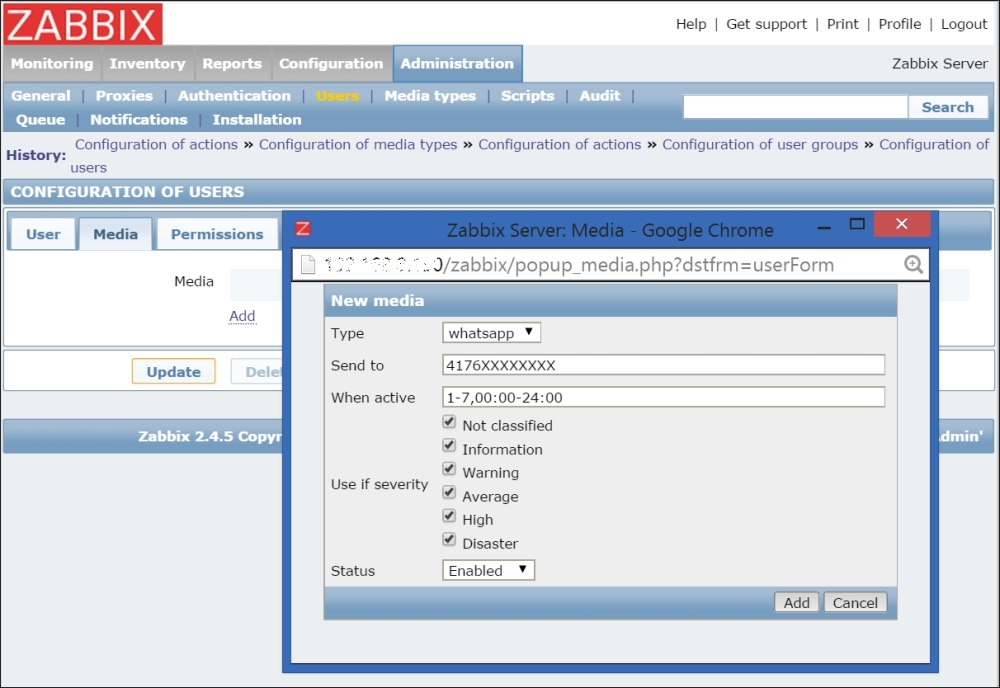The height and width of the screenshot is (688, 1000).
Task: Switch to the Permissions tab
Action: point(217,234)
